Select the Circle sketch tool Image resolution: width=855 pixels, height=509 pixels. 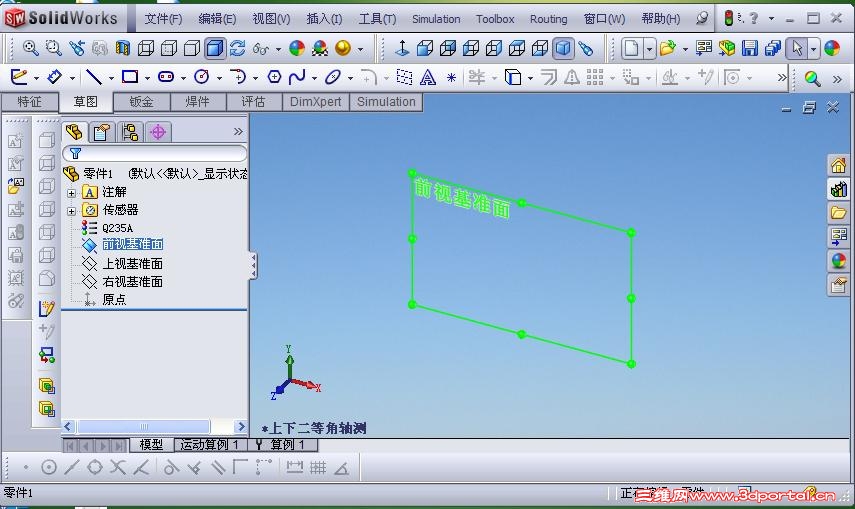[202, 77]
